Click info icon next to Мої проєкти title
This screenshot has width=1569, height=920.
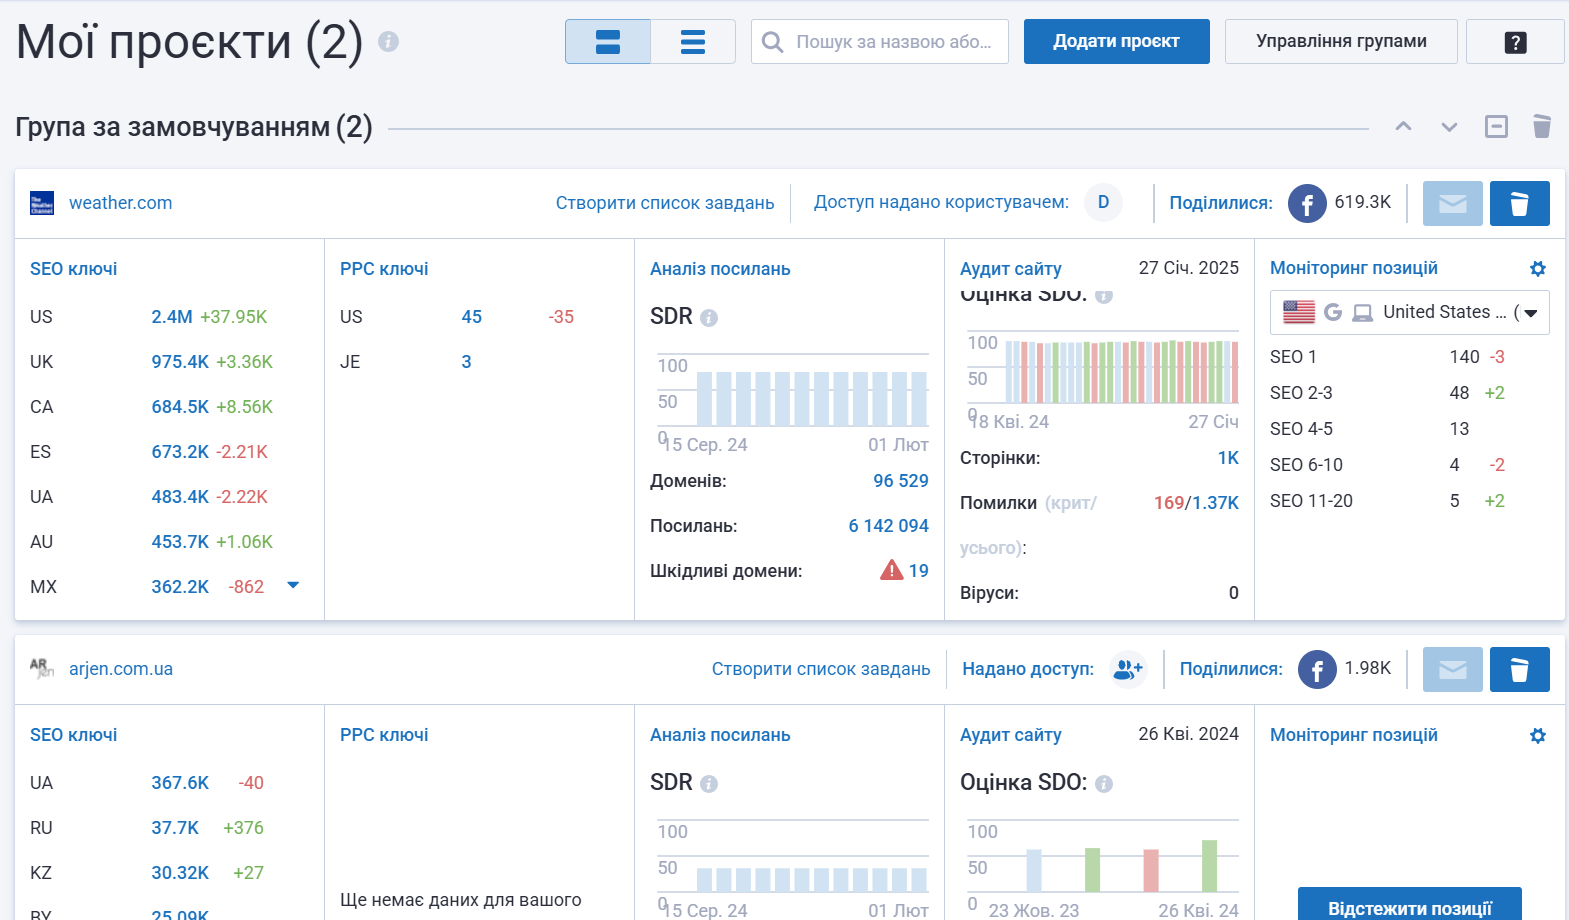(389, 42)
